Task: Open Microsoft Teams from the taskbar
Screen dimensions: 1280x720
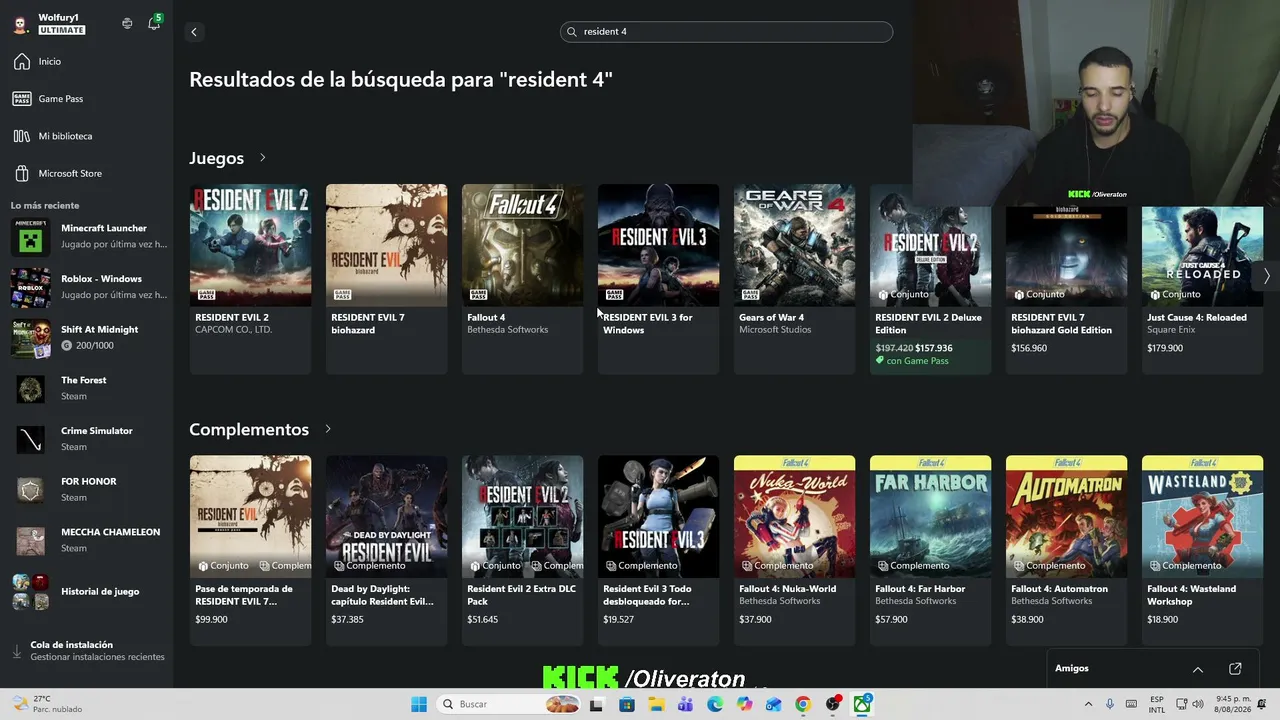Action: click(686, 704)
